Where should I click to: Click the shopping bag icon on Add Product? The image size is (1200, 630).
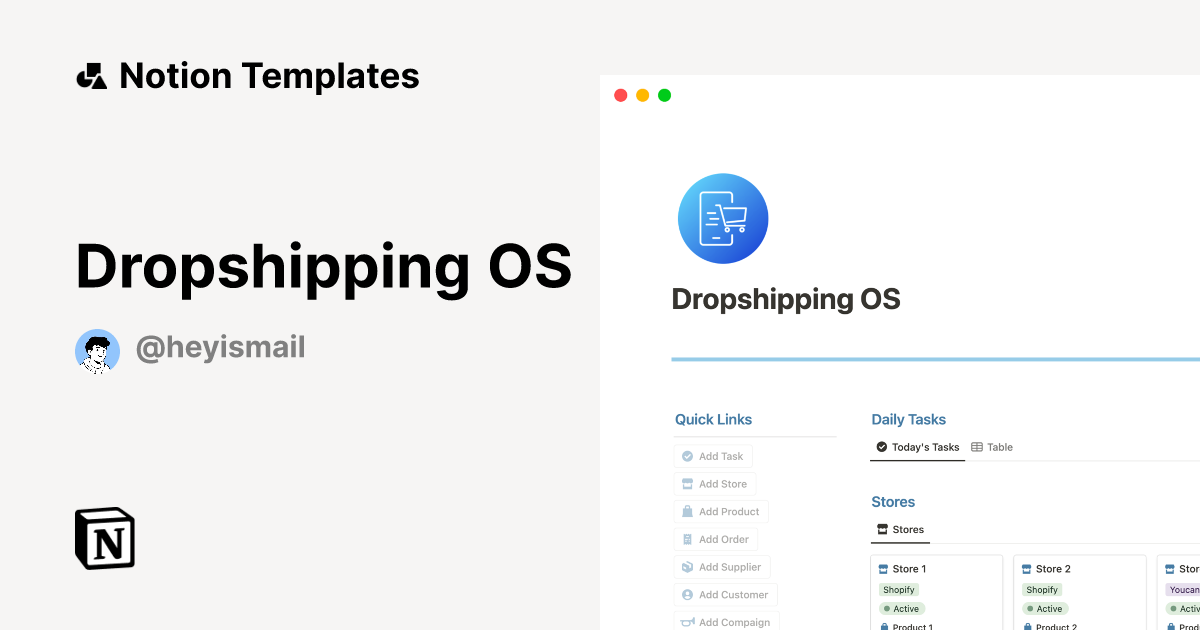click(687, 511)
